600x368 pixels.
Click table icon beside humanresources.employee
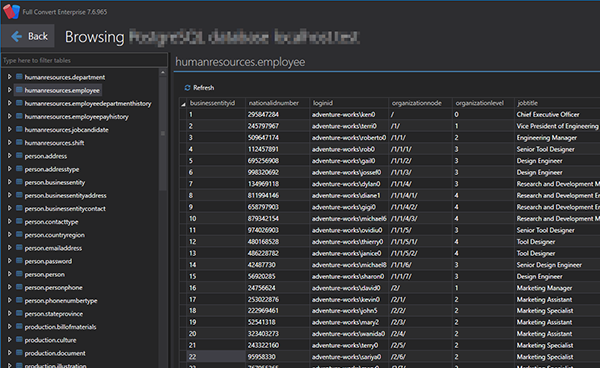pos(19,90)
